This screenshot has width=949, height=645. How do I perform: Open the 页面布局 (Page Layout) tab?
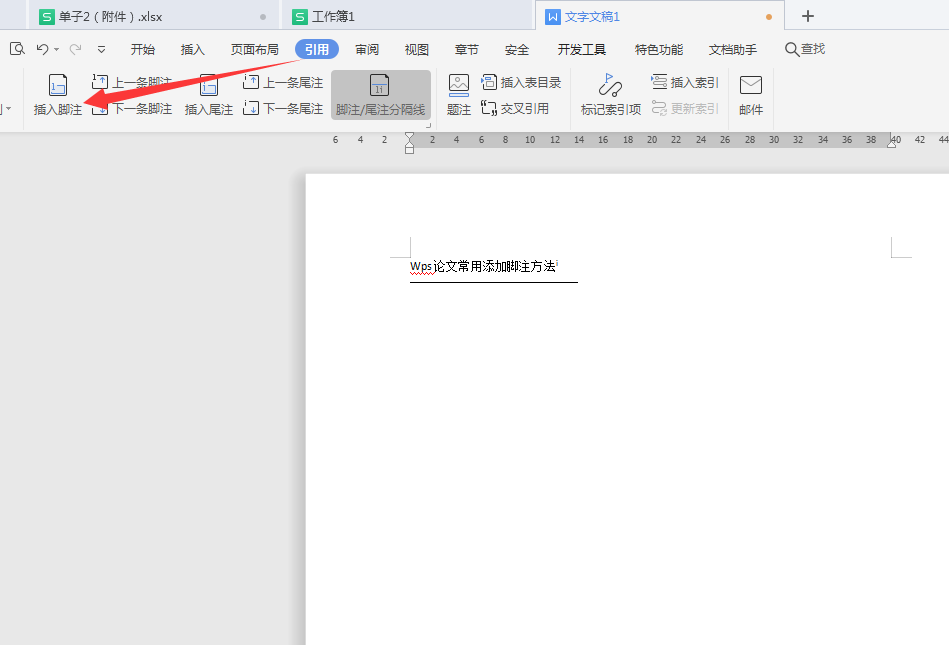tap(254, 49)
